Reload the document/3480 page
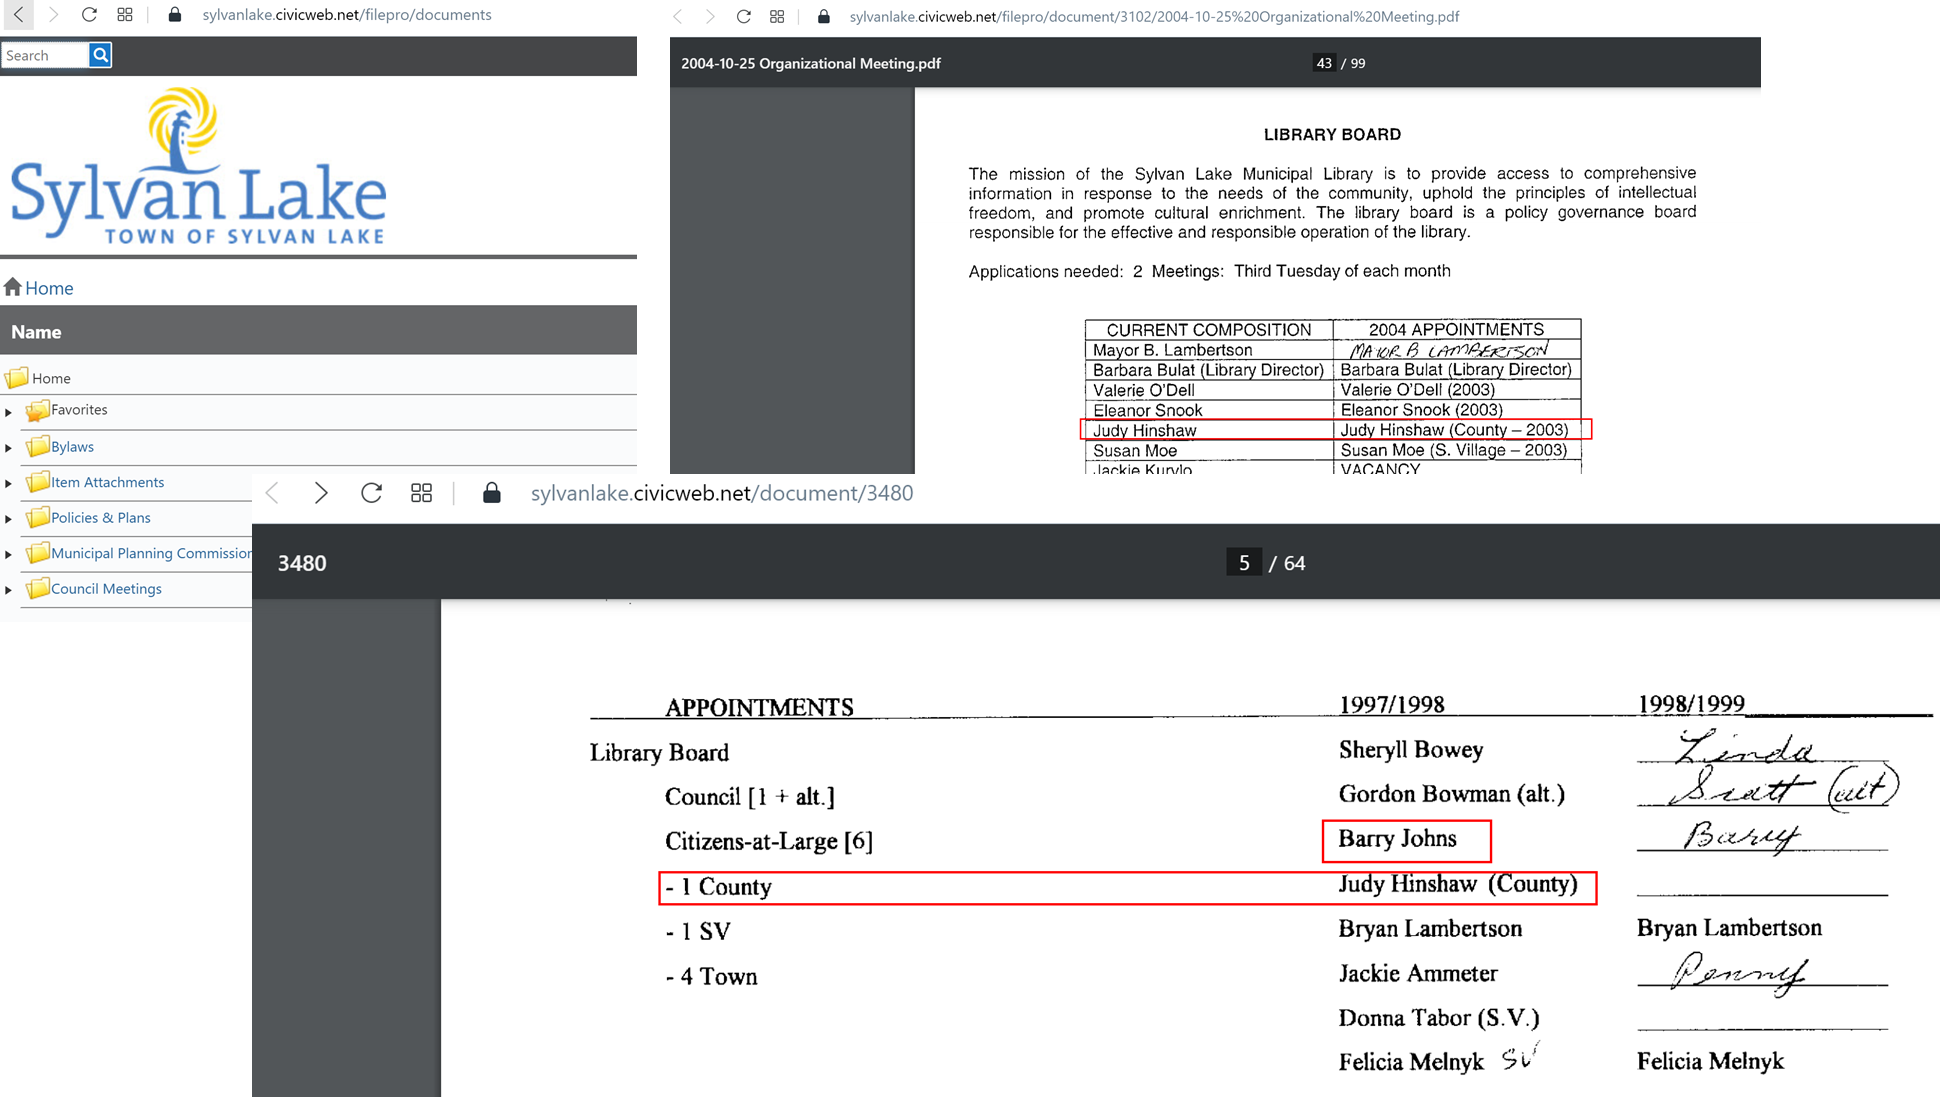 point(371,493)
